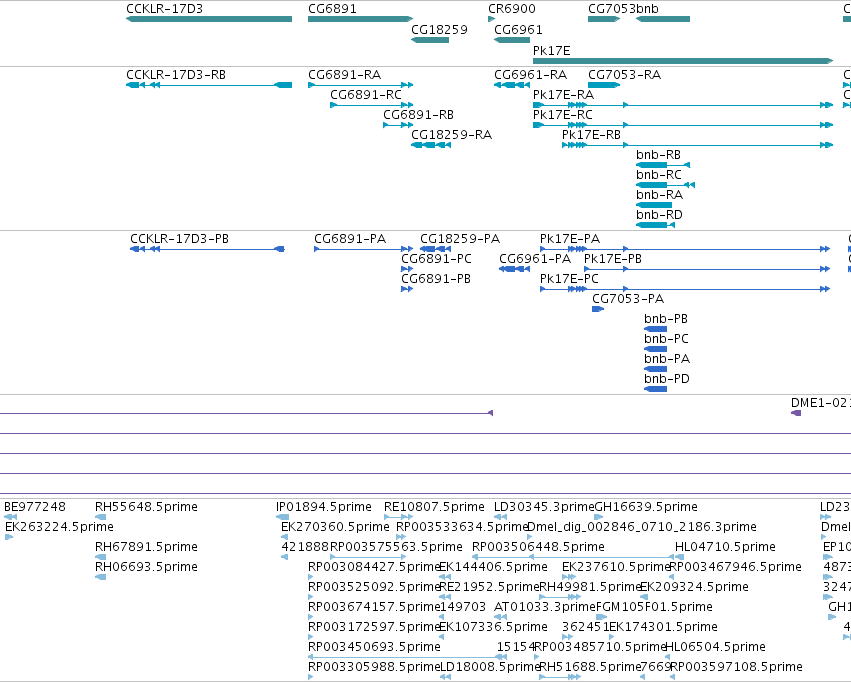Click the EK174301.5prime EST label
Viewport: 851px width, 682px height.
point(663,627)
